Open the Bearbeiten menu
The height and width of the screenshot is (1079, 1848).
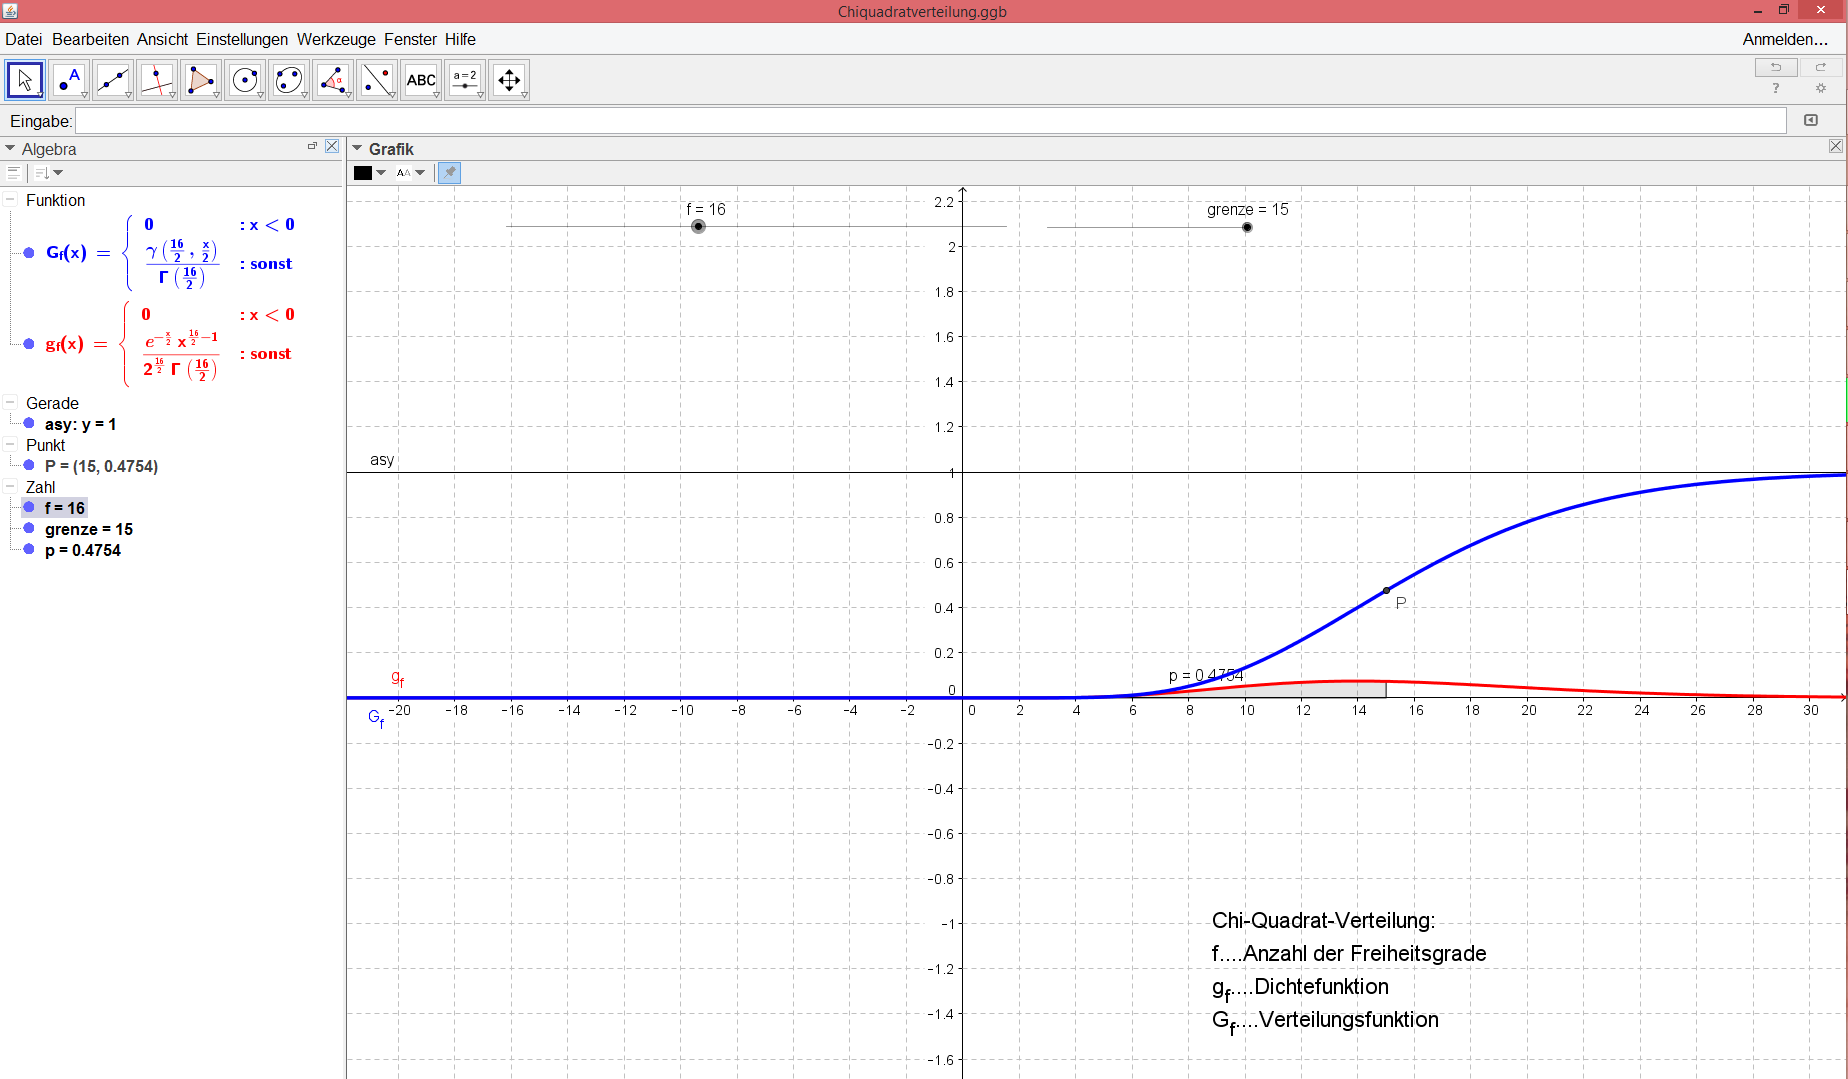(x=90, y=39)
